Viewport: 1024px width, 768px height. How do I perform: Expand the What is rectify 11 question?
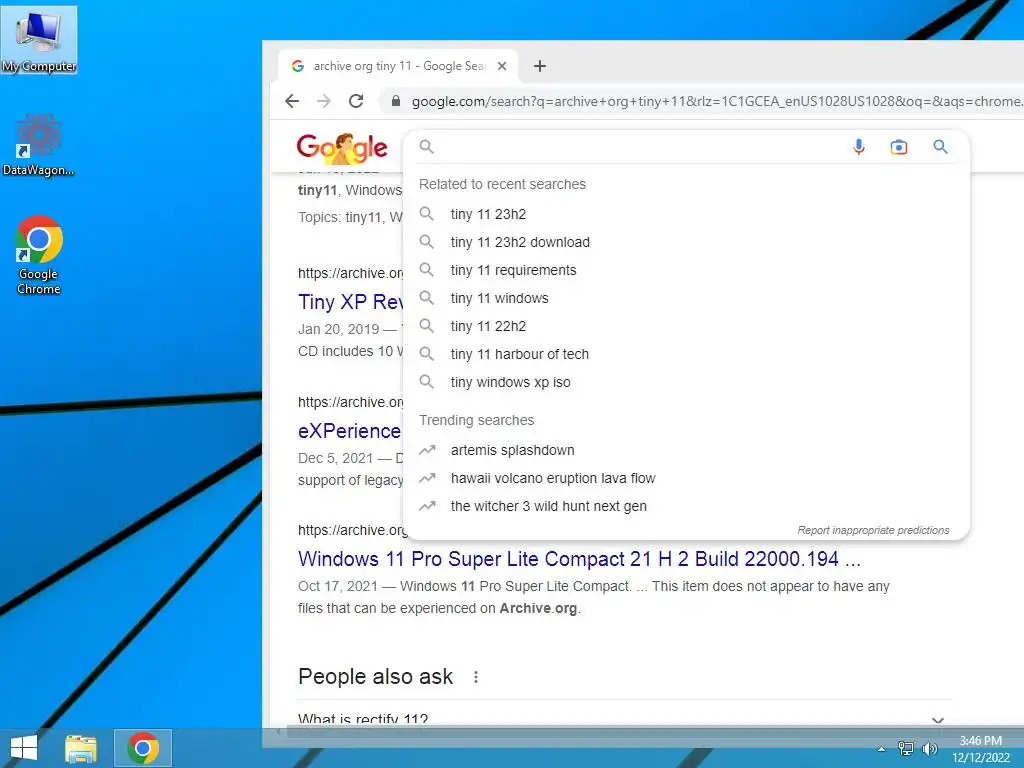point(624,719)
